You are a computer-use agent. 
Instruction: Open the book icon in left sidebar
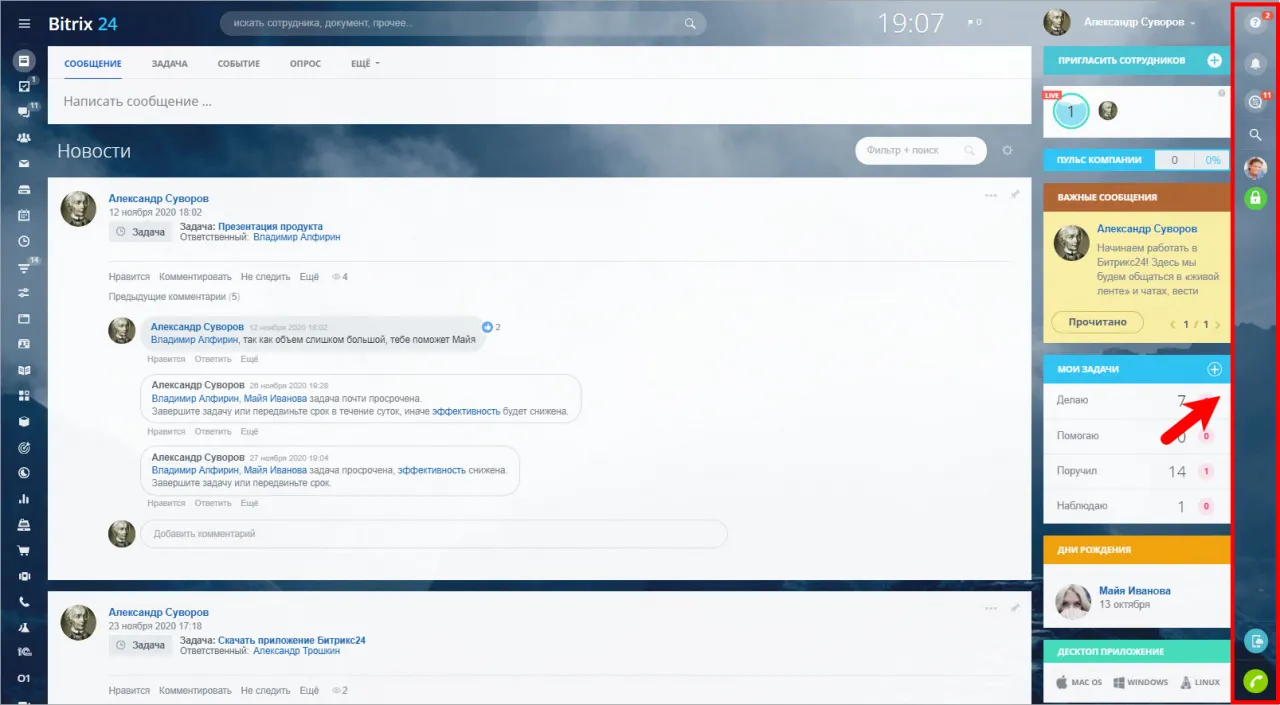24,370
